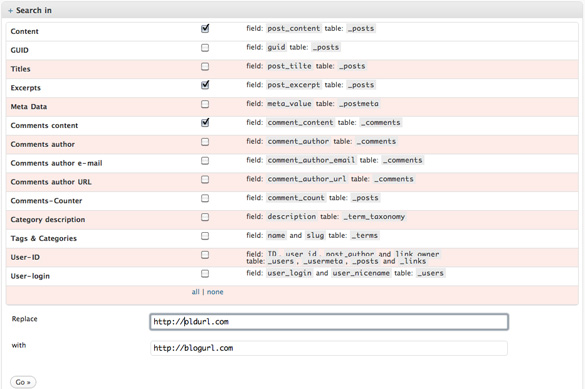The height and width of the screenshot is (389, 585).
Task: Click the 'all' link to select everything
Action: [x=195, y=292]
